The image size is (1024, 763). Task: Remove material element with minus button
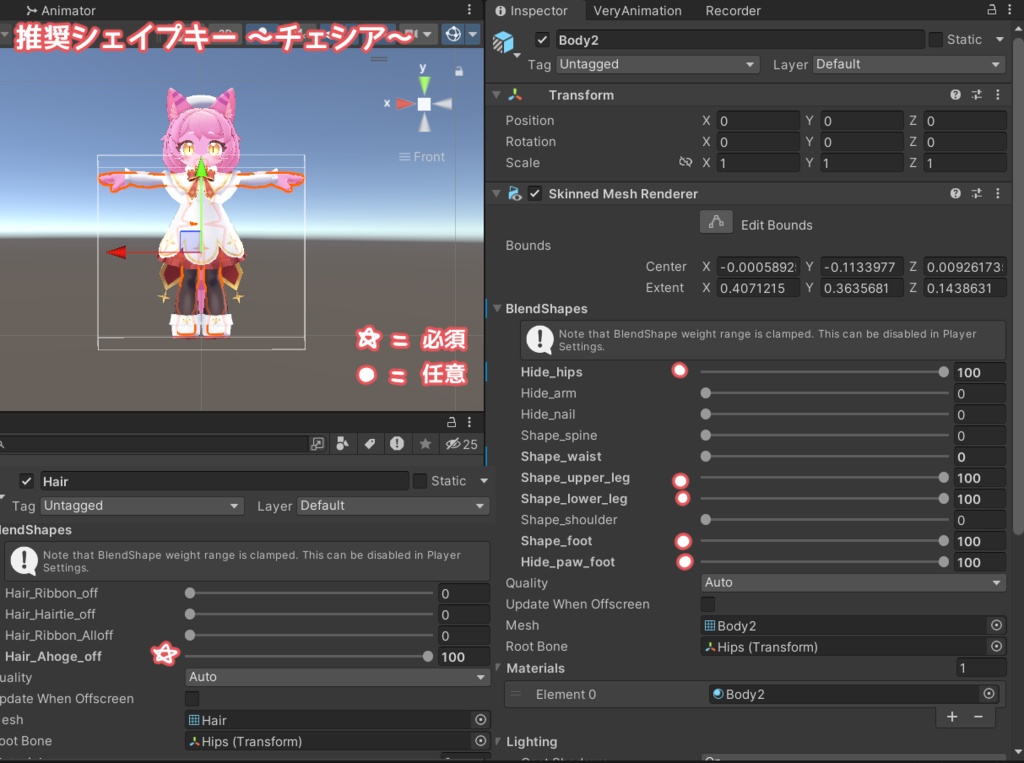(978, 717)
